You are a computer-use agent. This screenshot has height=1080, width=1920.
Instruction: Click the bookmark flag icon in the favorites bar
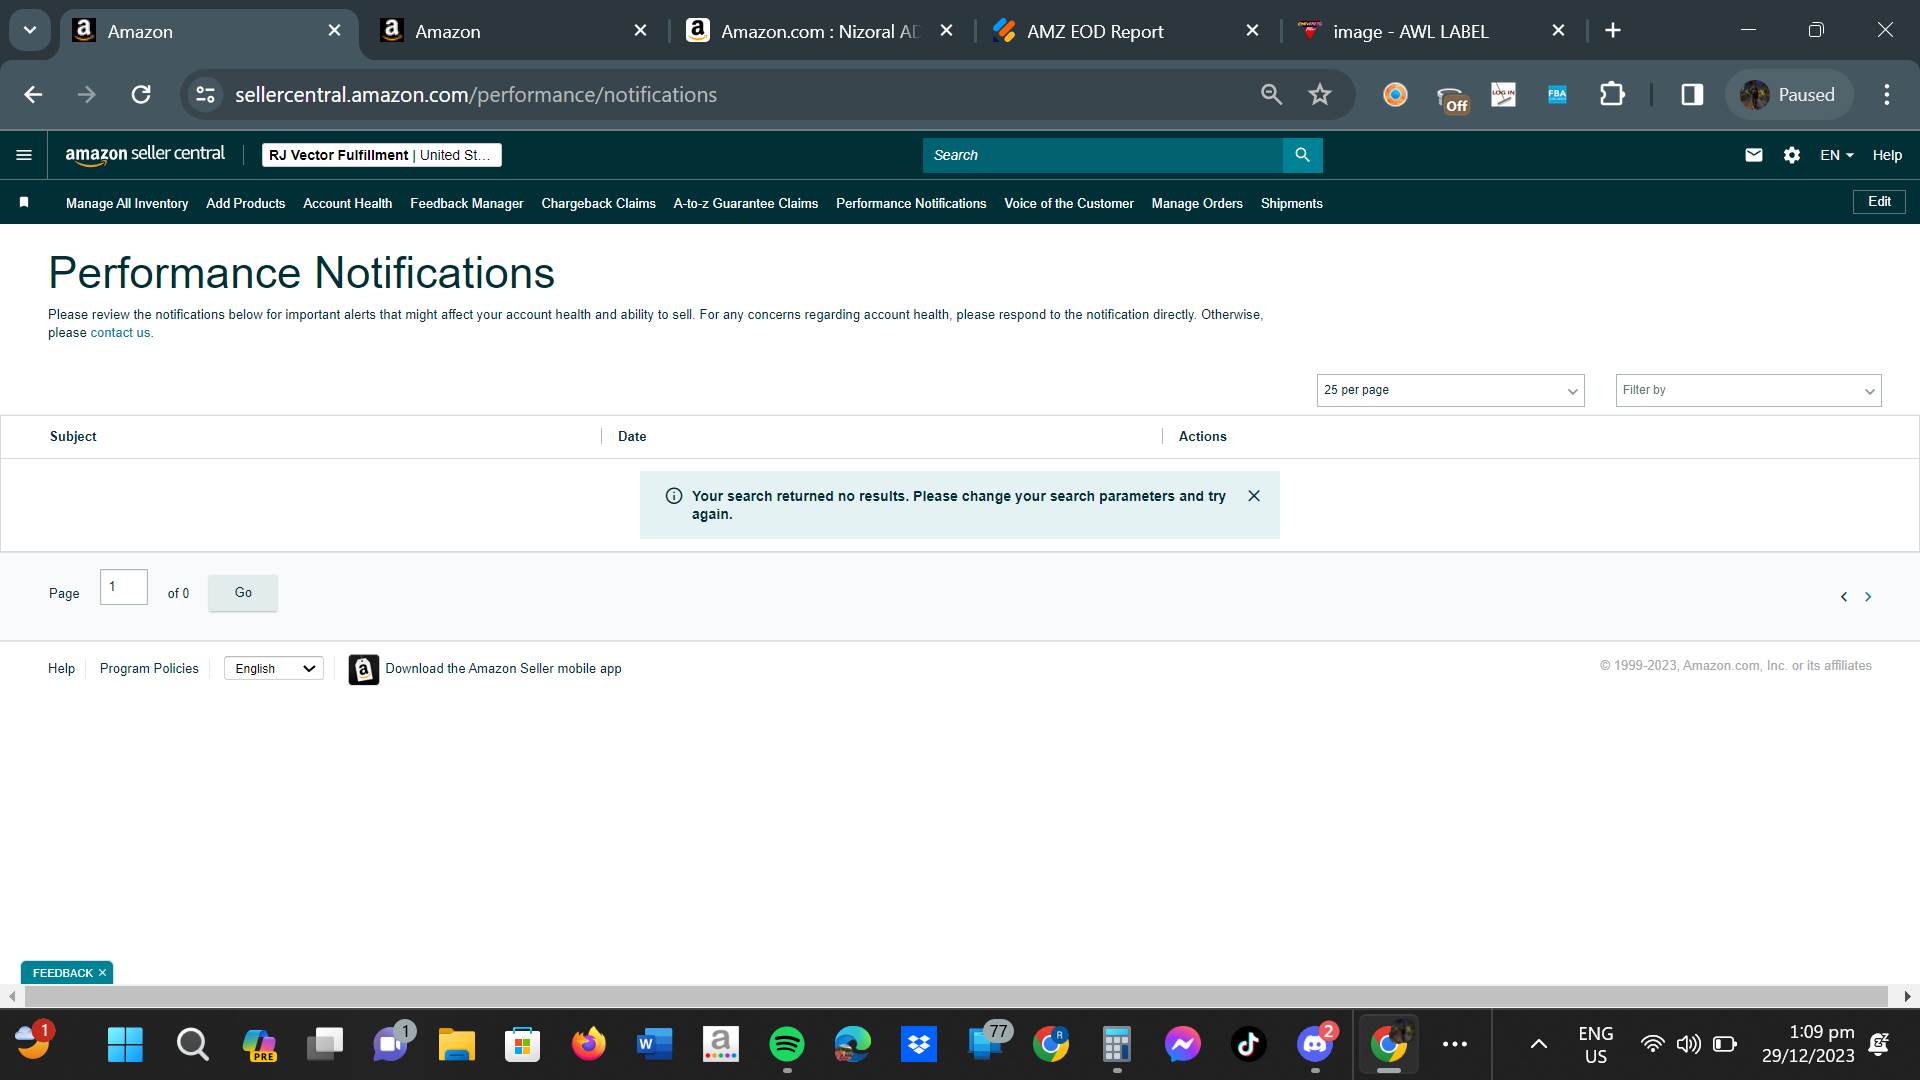tap(24, 202)
